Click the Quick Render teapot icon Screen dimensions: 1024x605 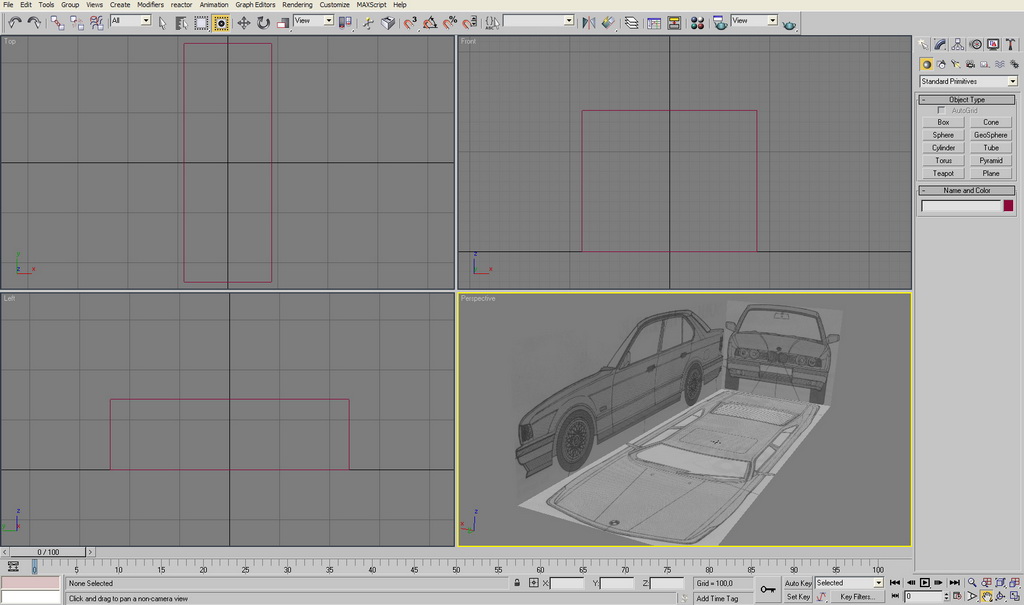(790, 21)
